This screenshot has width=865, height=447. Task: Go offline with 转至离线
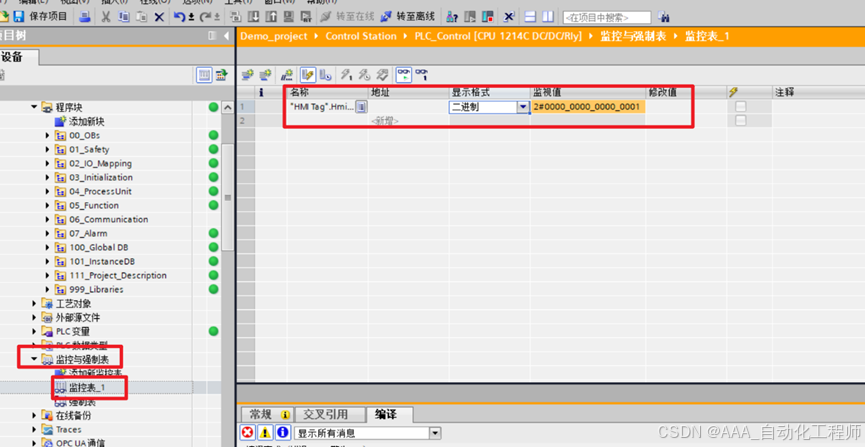point(408,17)
